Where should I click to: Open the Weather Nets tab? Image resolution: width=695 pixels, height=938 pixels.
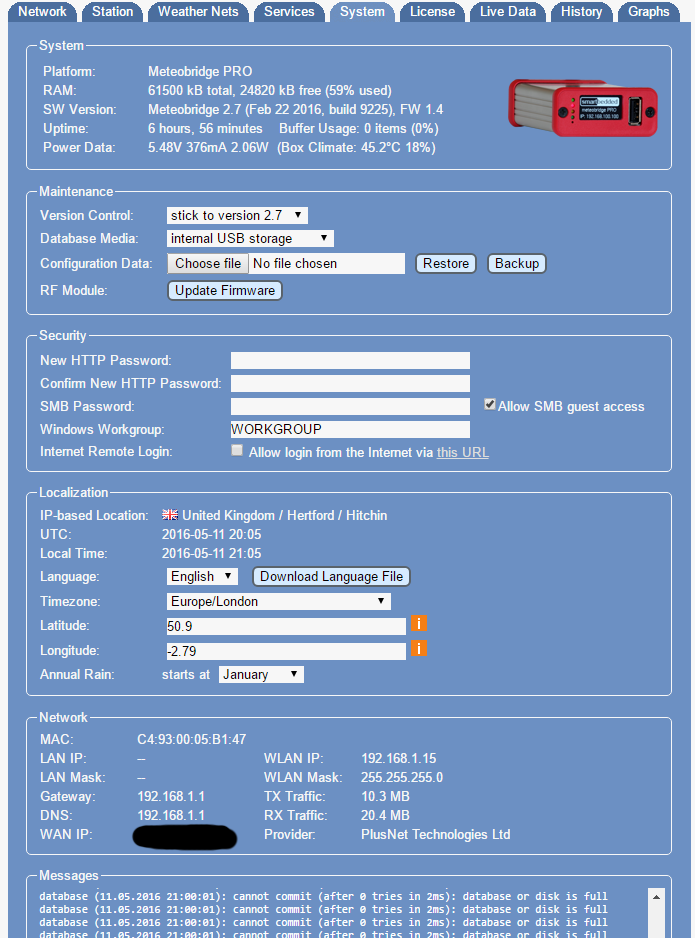198,12
